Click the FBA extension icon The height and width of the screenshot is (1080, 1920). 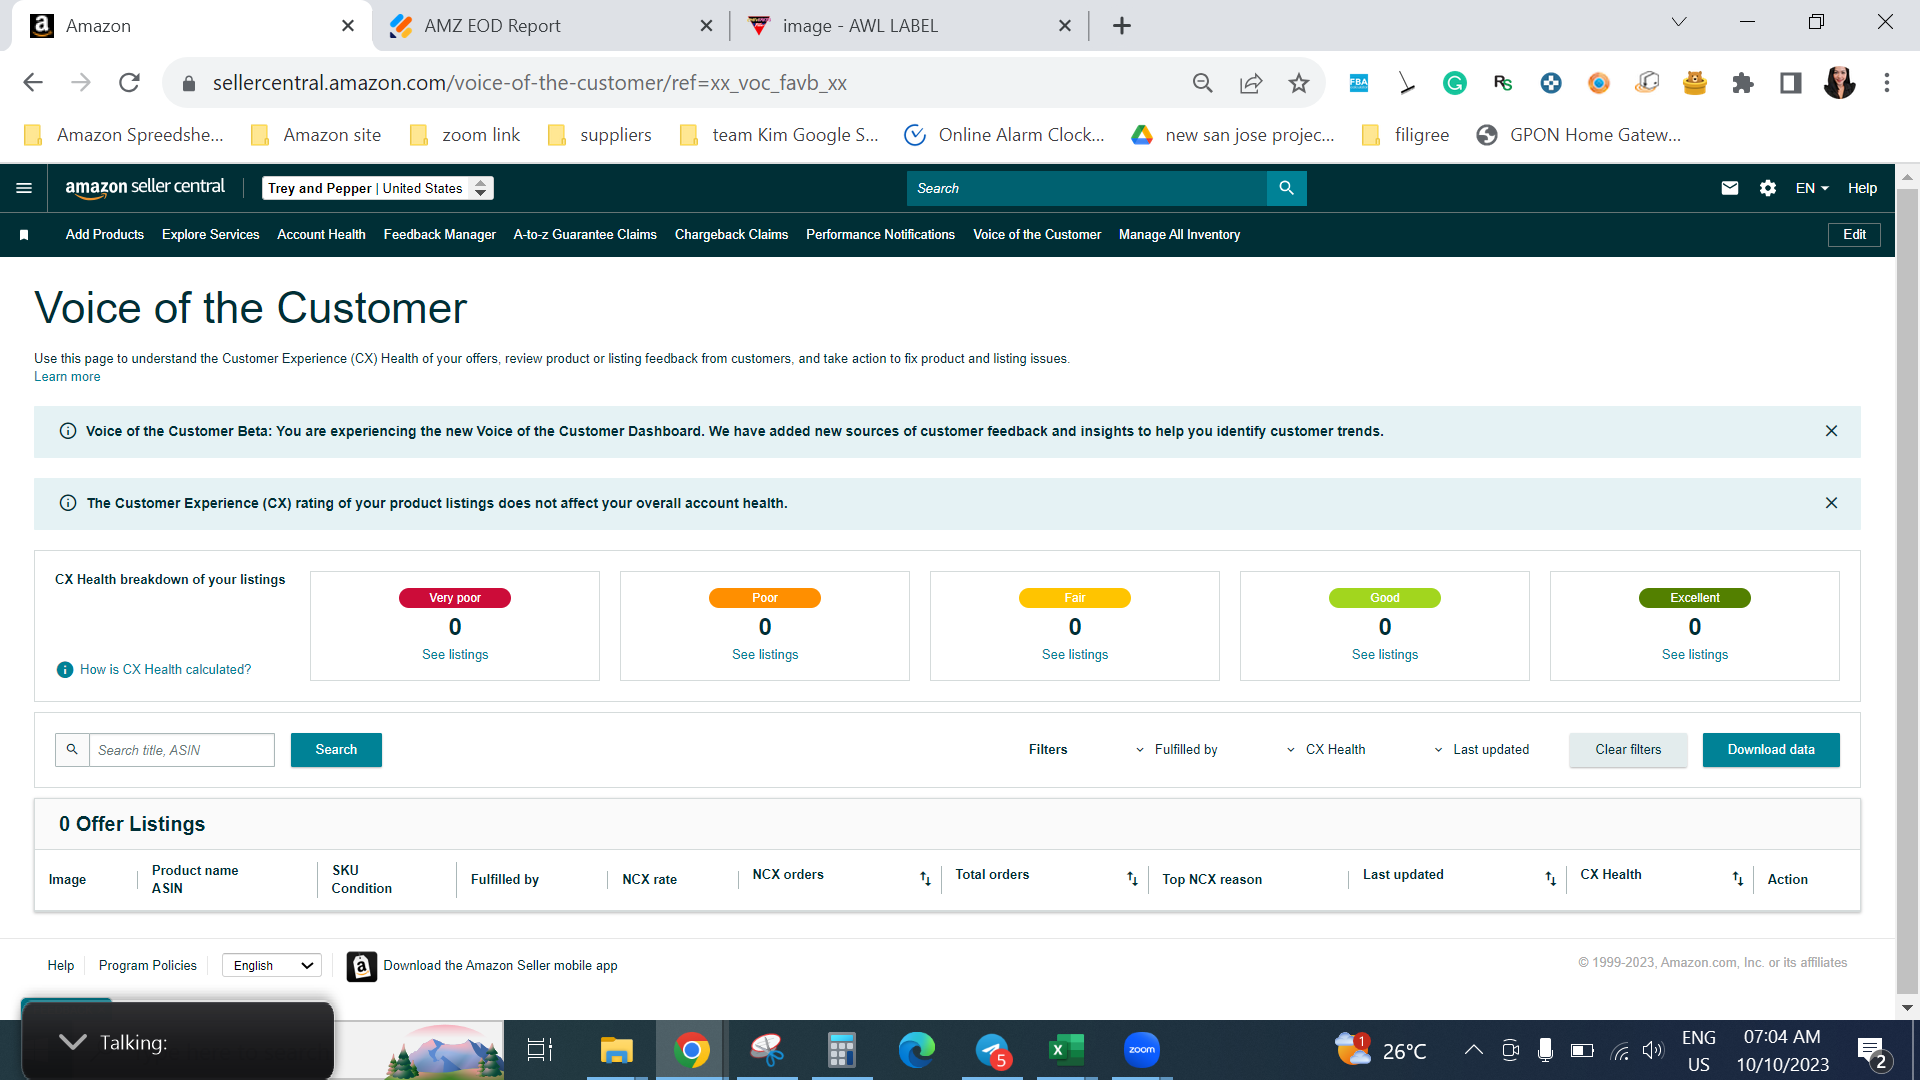click(1358, 83)
